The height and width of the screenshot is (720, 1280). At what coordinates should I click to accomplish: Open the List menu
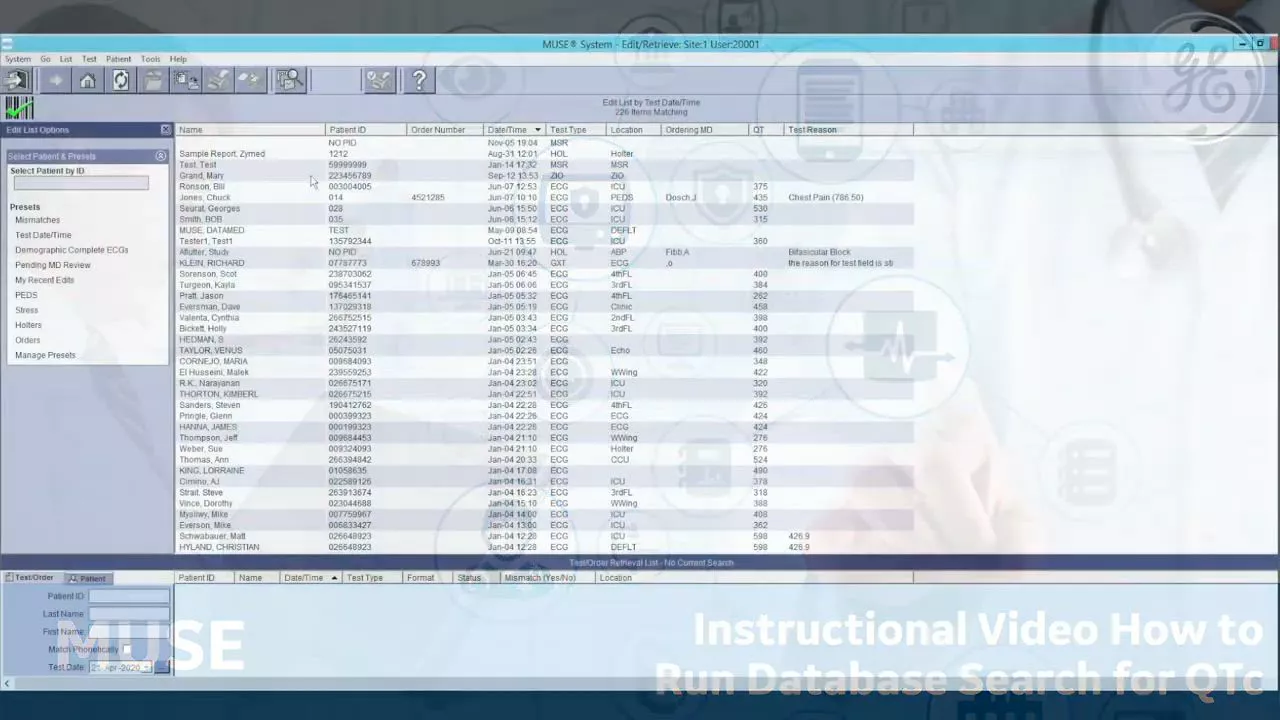[66, 59]
